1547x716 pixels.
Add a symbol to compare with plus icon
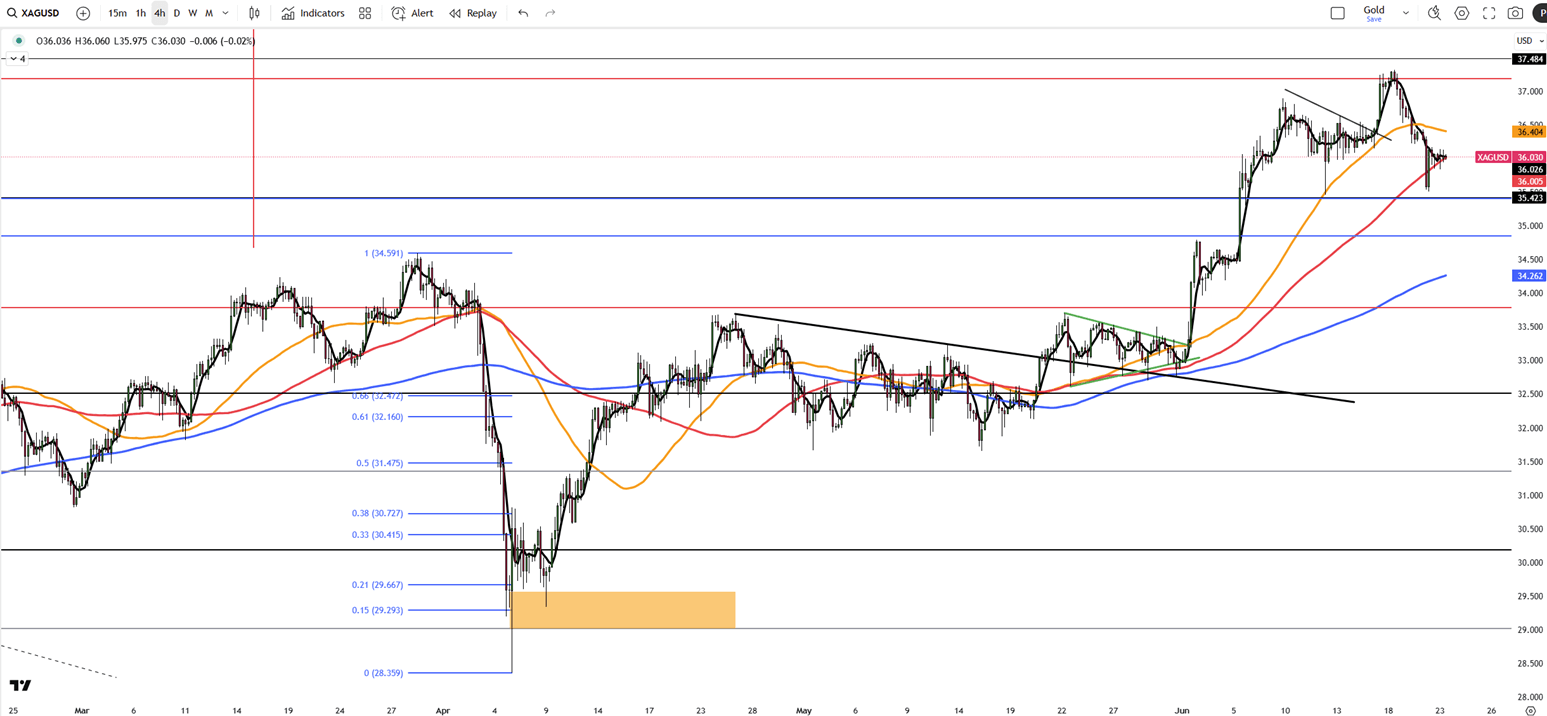coord(83,13)
